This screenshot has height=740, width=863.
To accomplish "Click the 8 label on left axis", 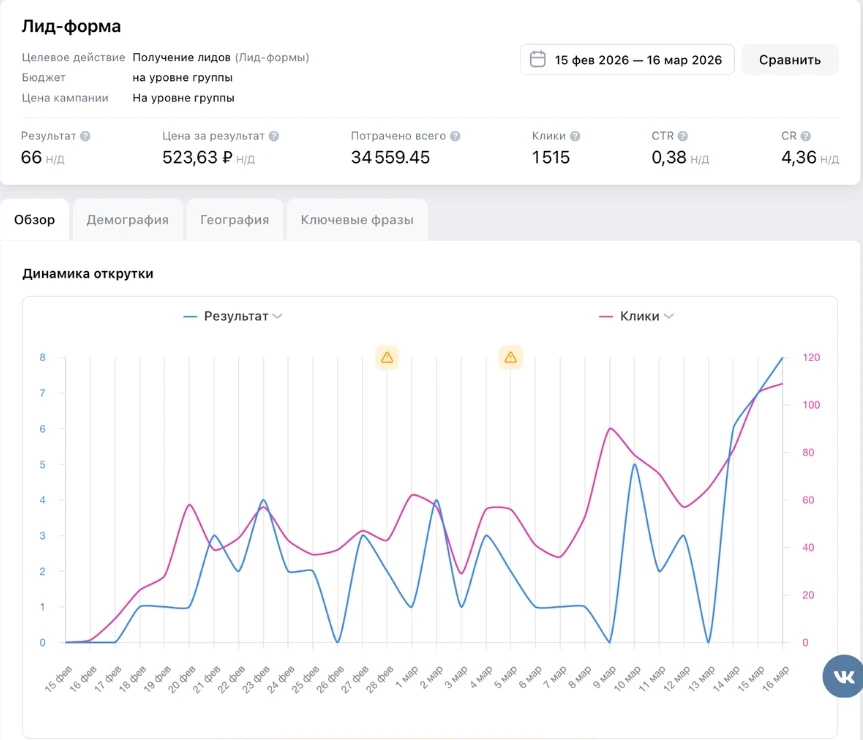I will [x=42, y=358].
